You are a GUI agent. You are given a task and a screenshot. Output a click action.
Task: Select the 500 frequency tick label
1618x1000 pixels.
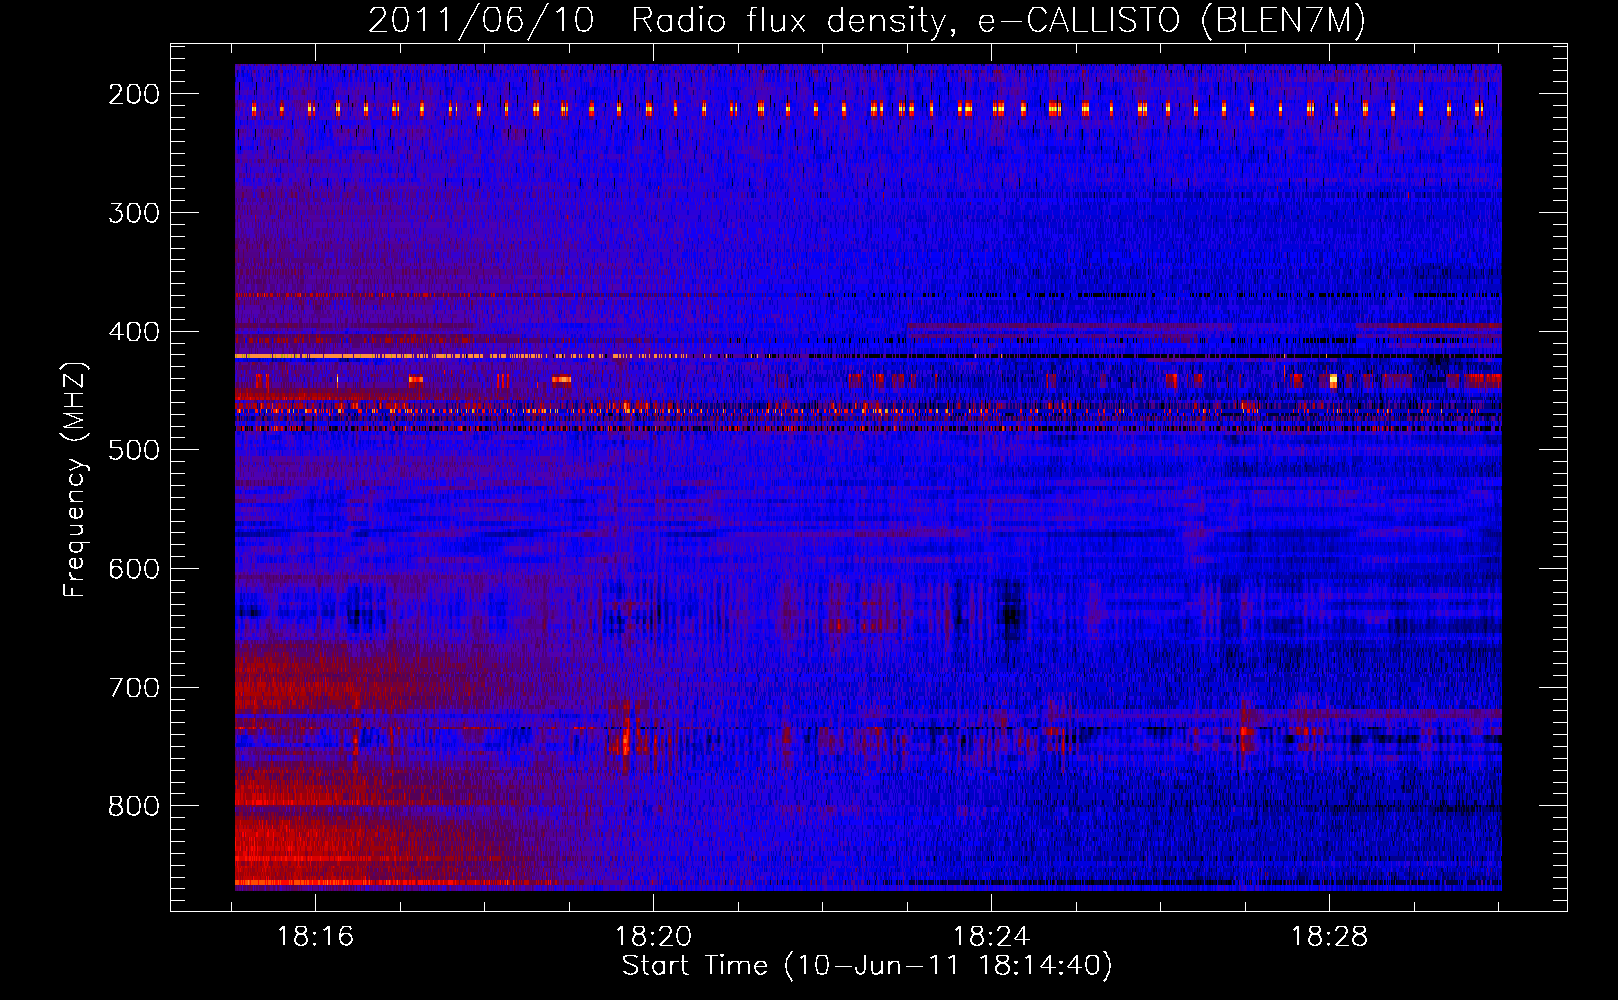click(x=134, y=450)
